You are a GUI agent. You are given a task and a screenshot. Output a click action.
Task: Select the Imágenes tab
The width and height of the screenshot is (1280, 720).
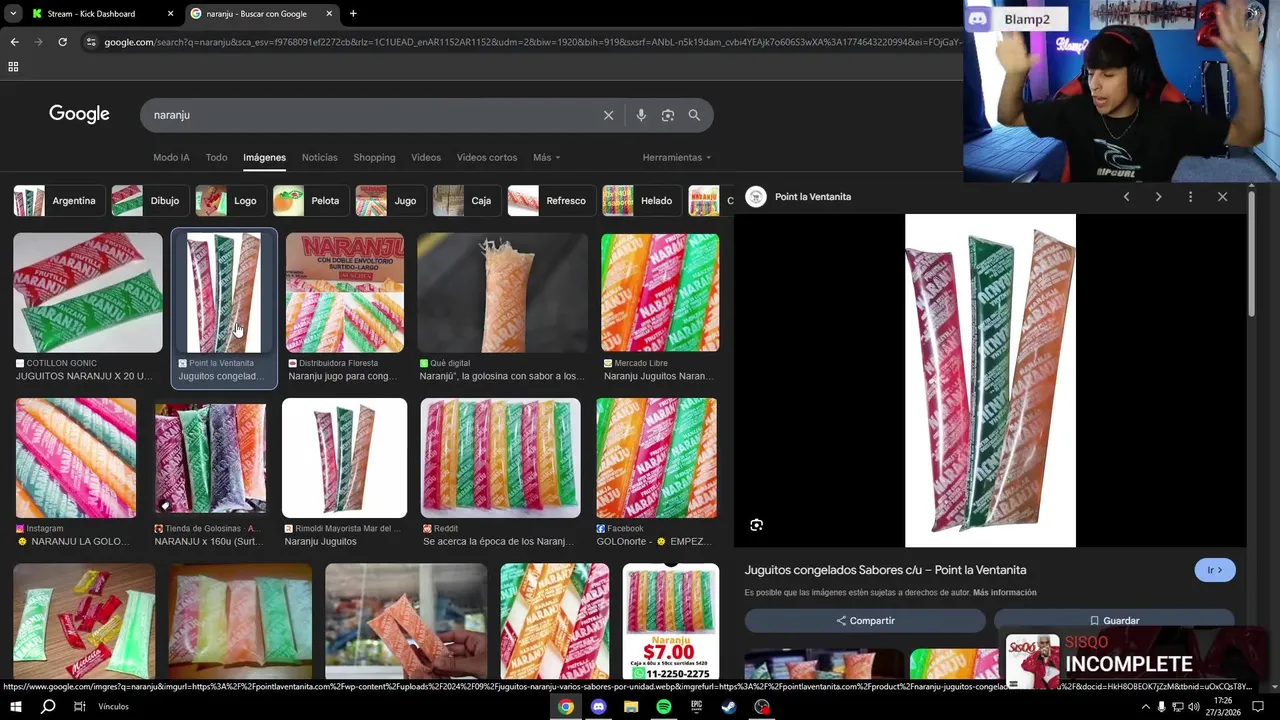point(264,157)
